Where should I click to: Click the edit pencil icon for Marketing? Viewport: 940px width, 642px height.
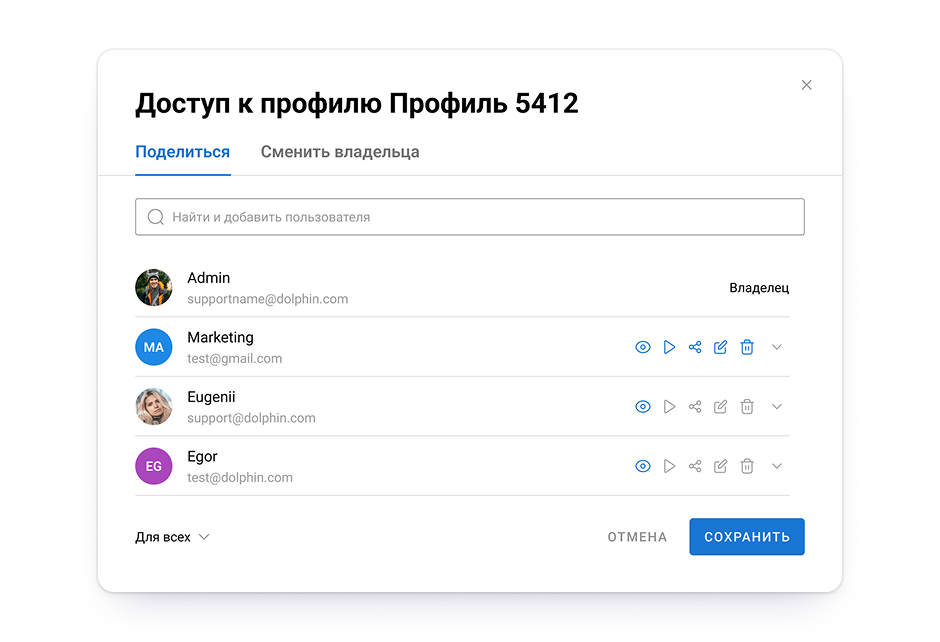tap(720, 347)
